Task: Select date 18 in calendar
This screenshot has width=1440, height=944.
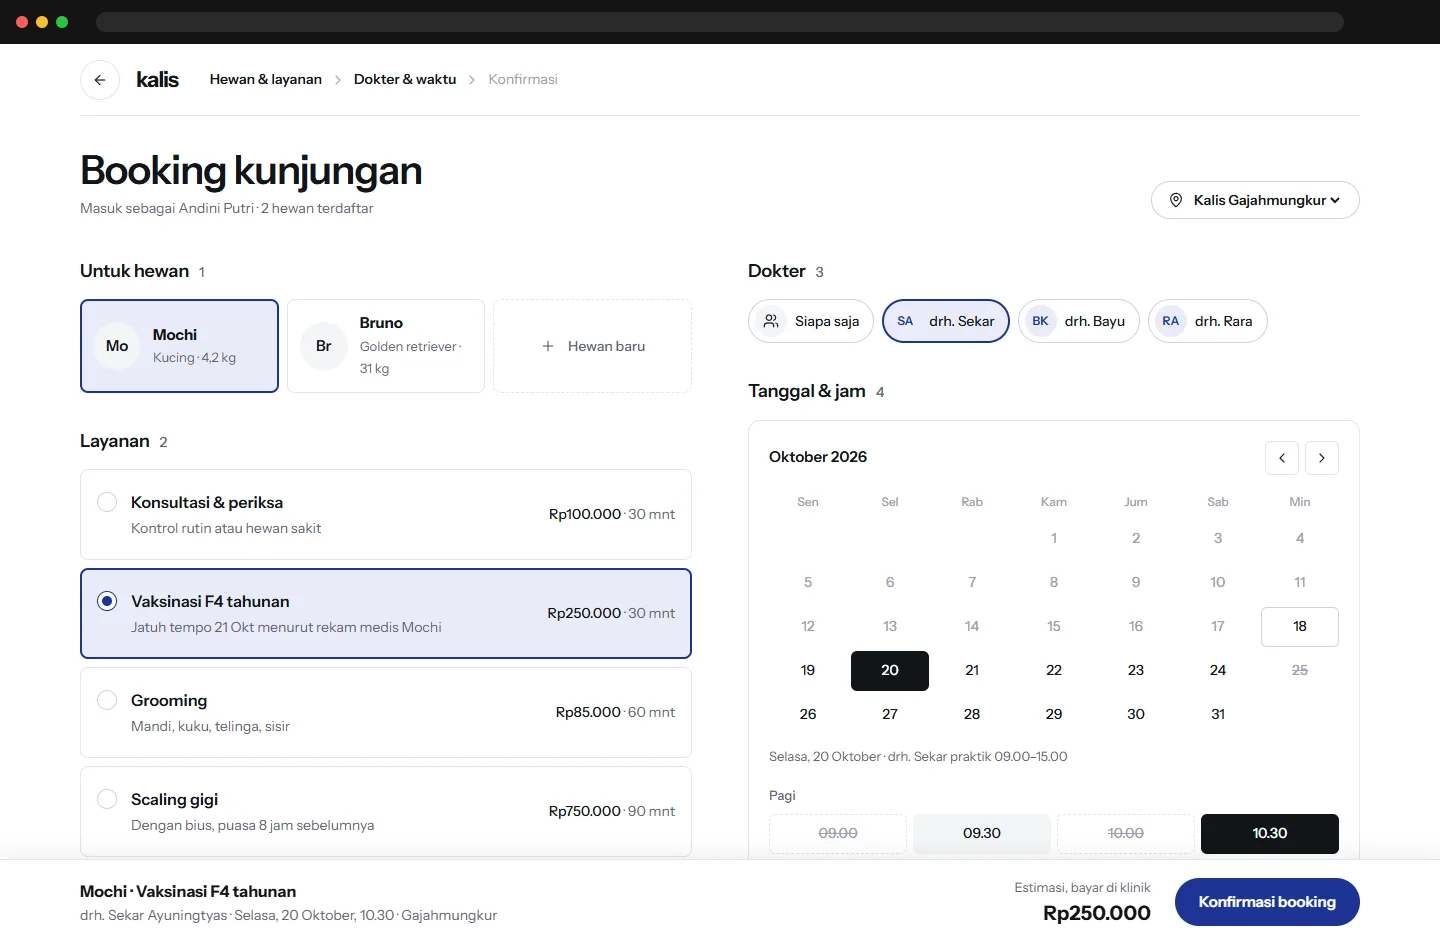Action: pos(1300,627)
